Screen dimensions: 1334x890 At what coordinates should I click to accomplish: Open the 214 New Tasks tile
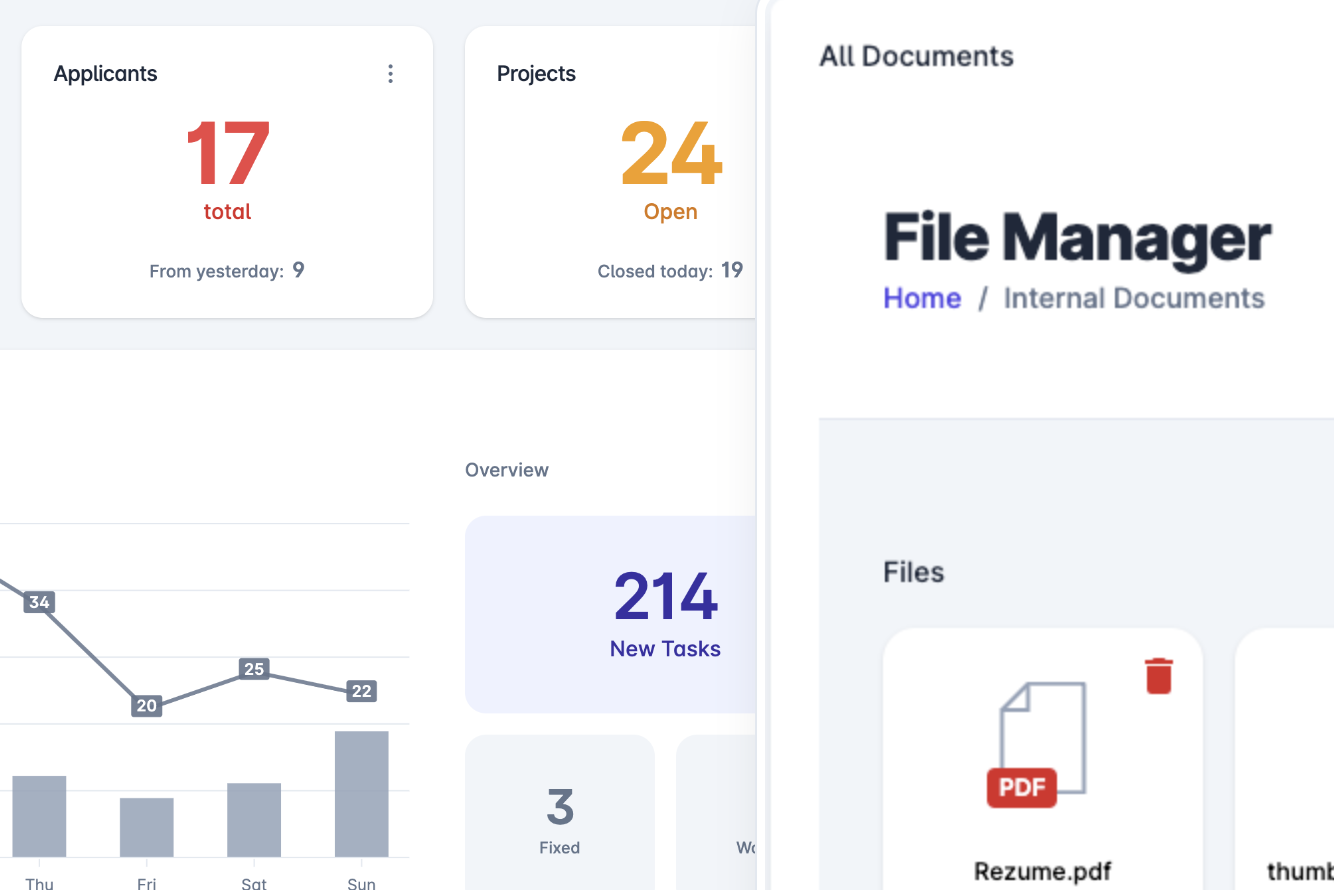(x=611, y=614)
